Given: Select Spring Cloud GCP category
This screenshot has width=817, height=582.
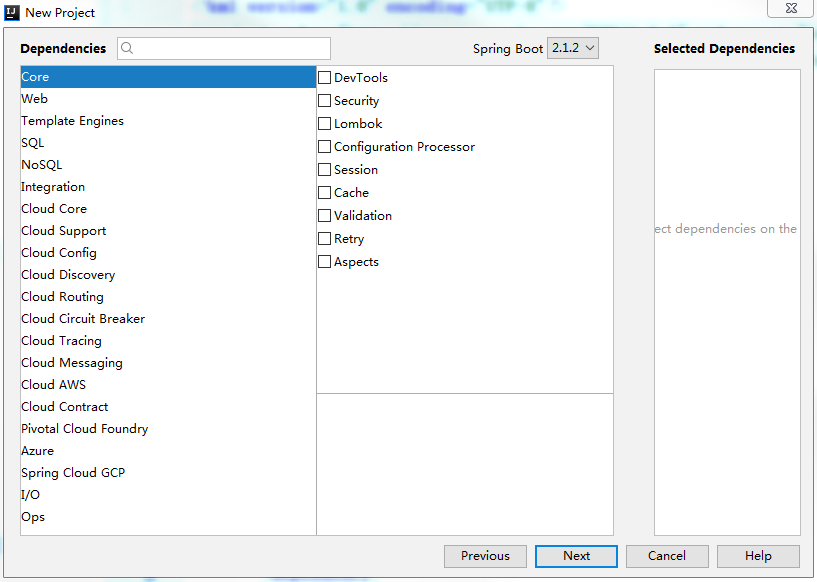Looking at the screenshot, I should pos(168,473).
